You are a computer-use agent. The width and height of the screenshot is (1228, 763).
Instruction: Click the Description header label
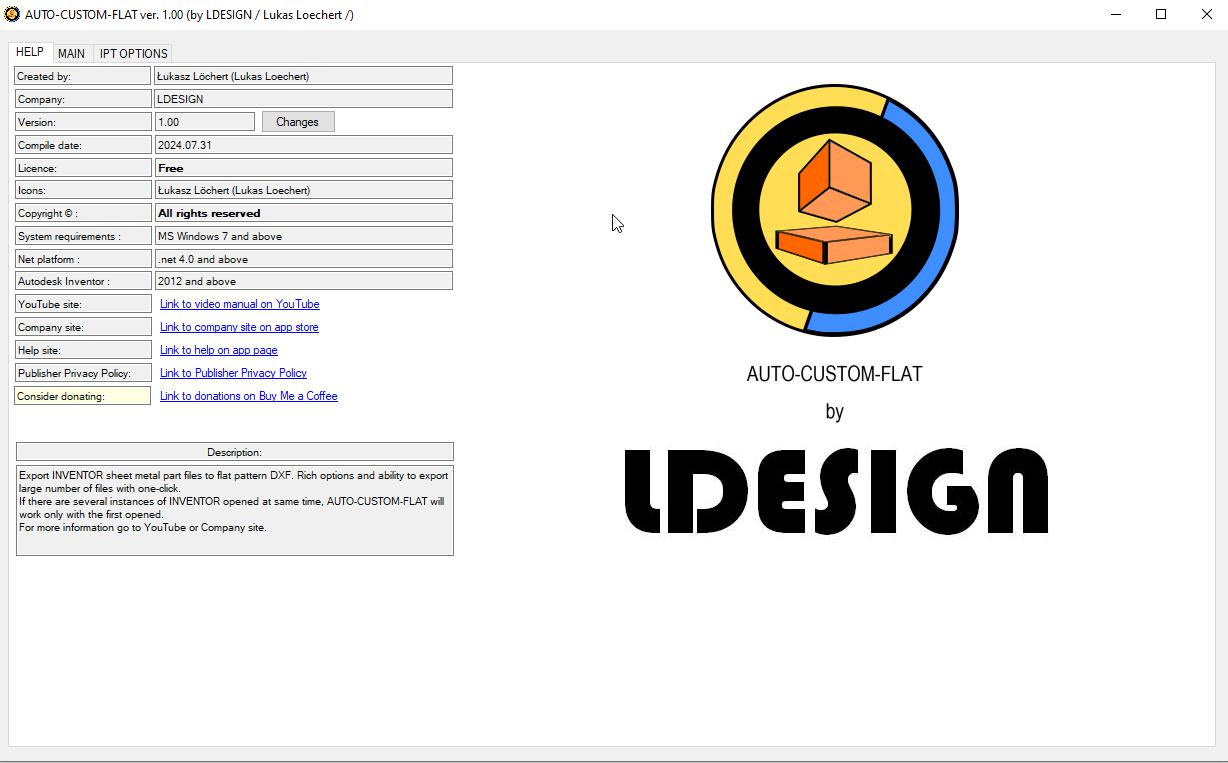[x=235, y=452]
